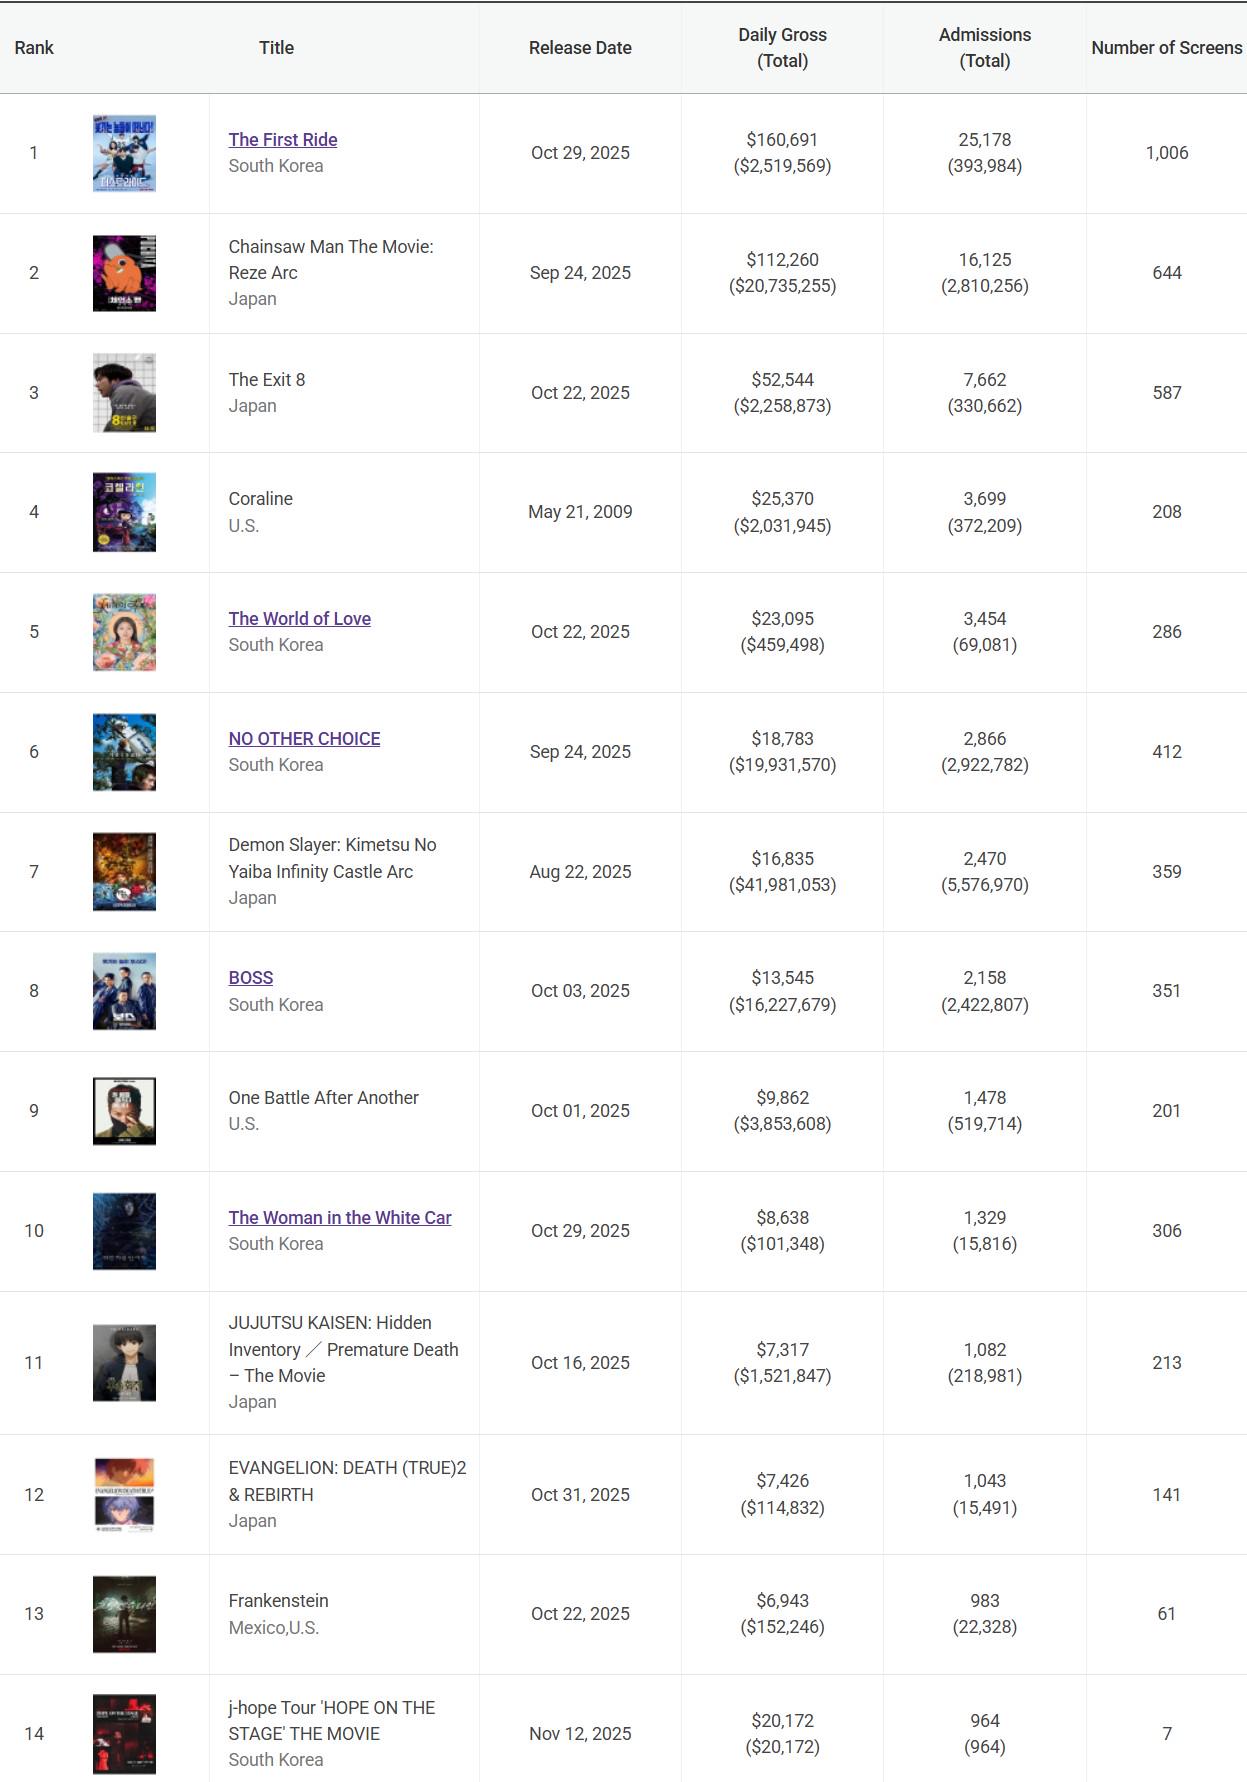
Task: Click the Rank column header
Action: click(x=34, y=48)
